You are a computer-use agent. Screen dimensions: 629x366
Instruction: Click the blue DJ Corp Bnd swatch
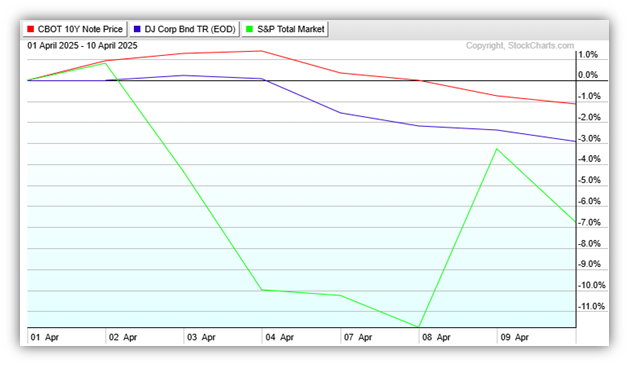[137, 29]
